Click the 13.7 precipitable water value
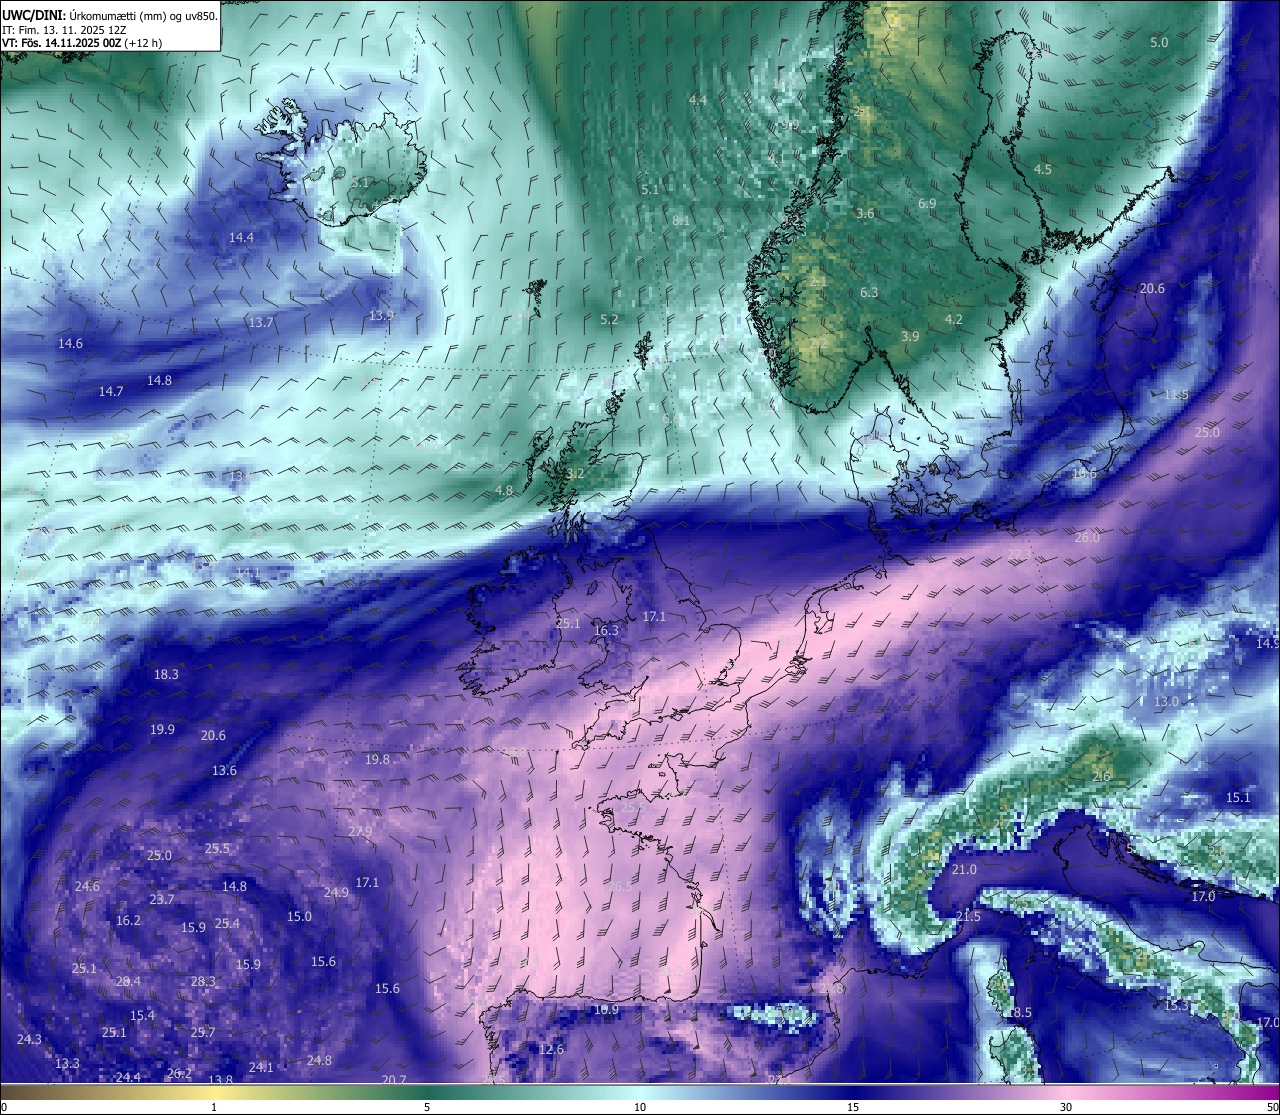This screenshot has height=1115, width=1280. (x=261, y=322)
